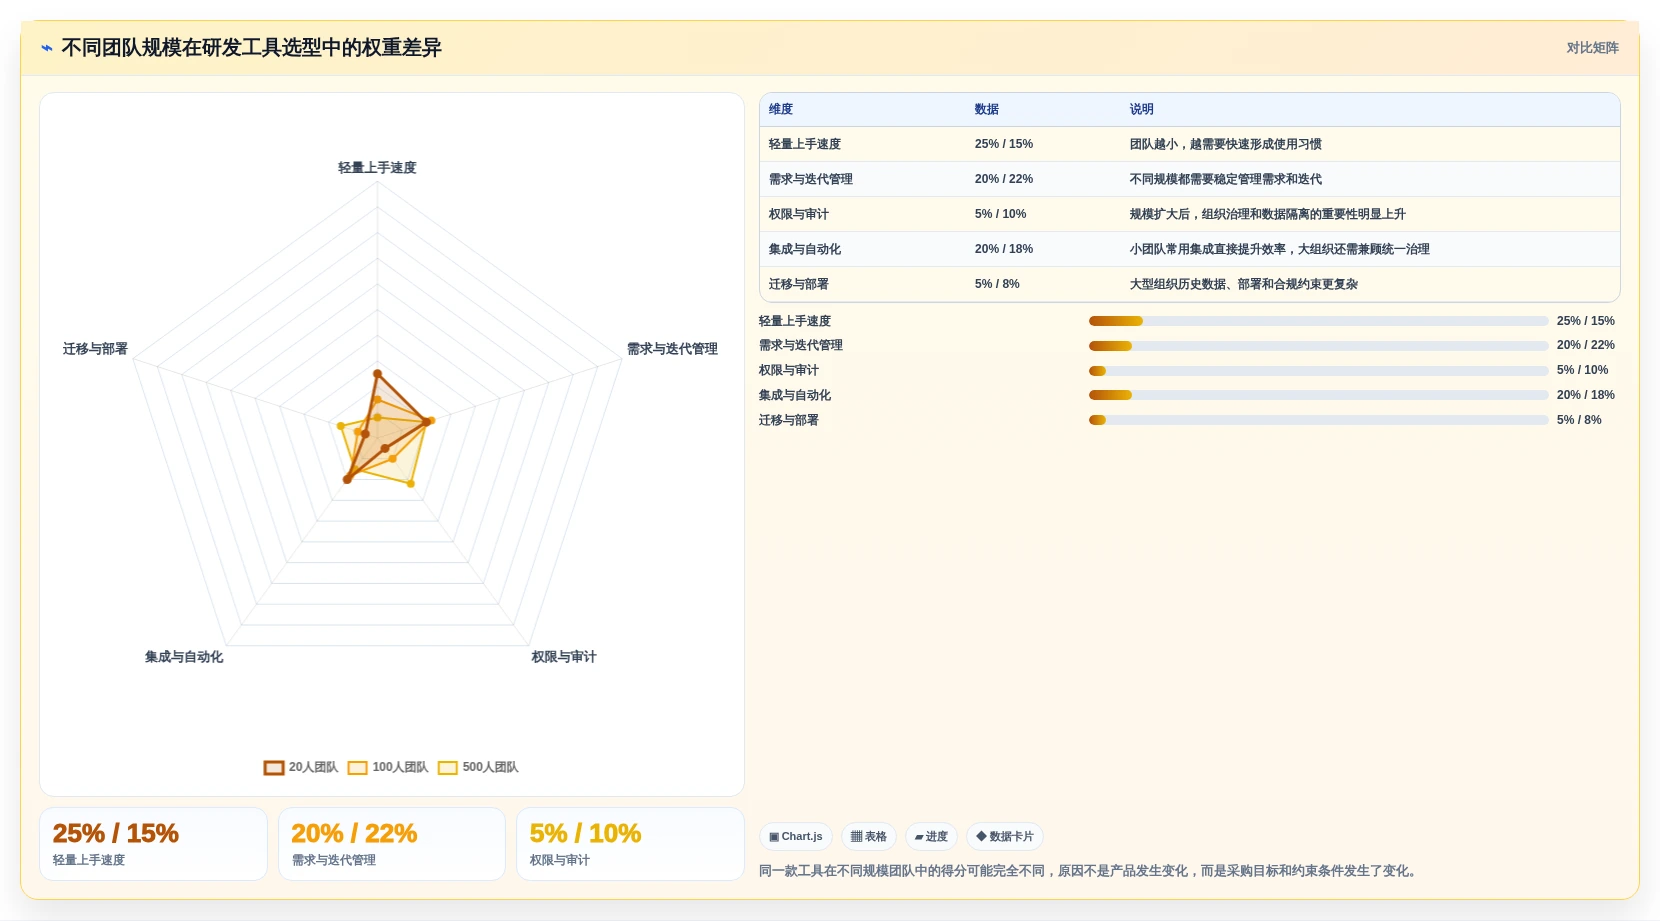
Task: Click the radar axis label 权限与审计
Action: tap(564, 657)
